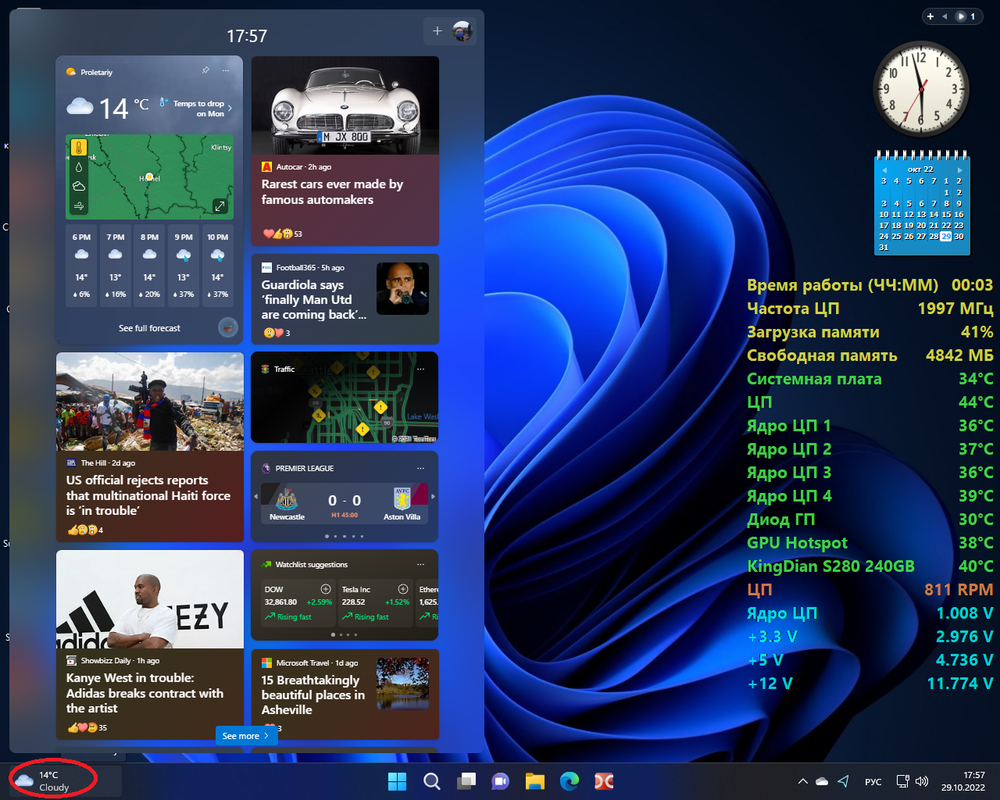This screenshot has height=800, width=1000.
Task: Click the OneDrive cloud tray icon
Action: point(822,781)
